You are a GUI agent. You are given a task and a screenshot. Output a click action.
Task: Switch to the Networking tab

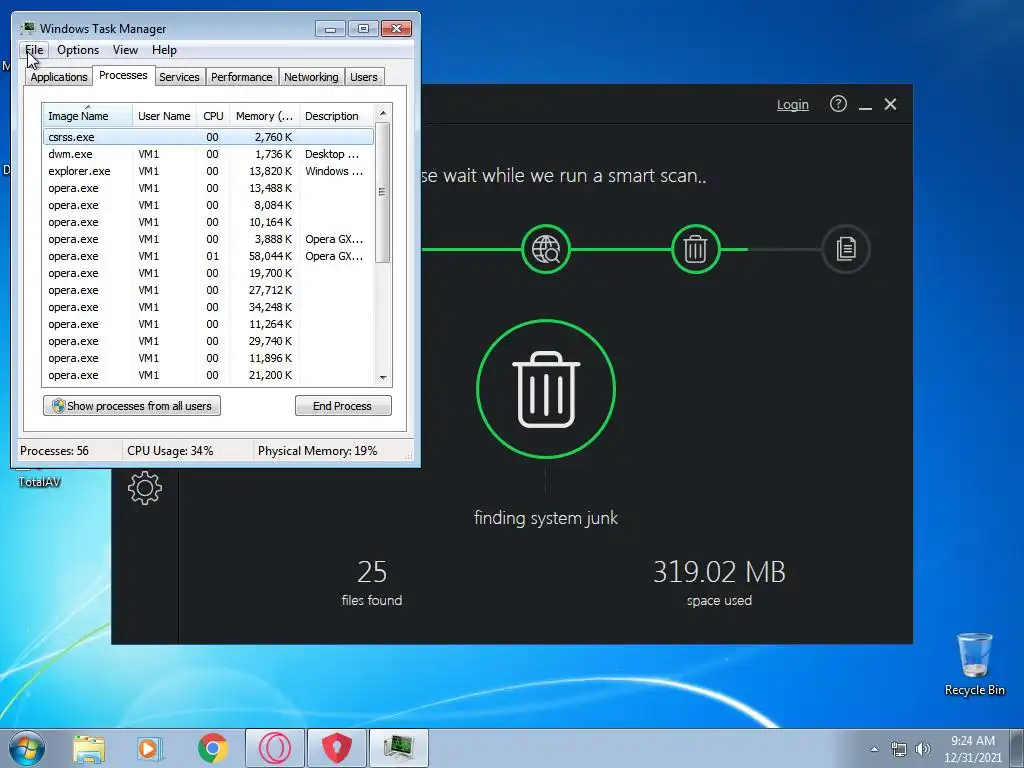click(311, 77)
